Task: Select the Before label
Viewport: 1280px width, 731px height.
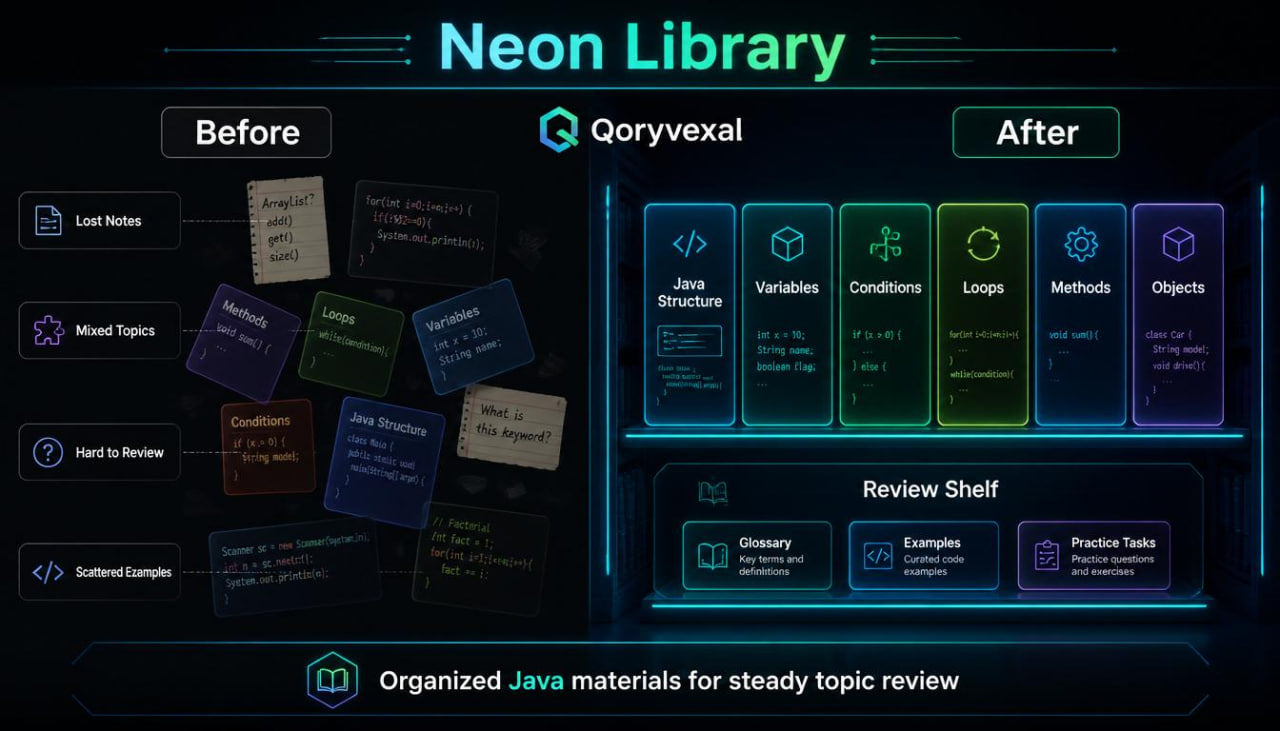Action: pos(246,132)
